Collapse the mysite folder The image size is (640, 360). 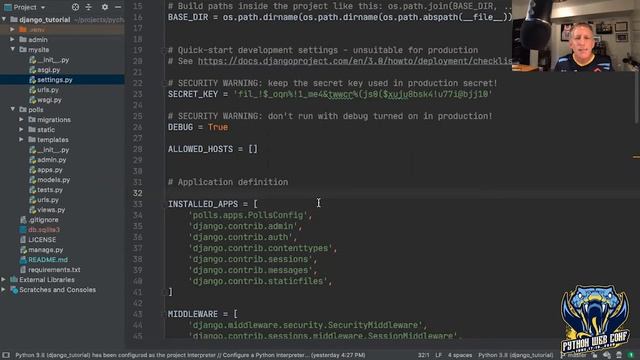pos(13,49)
